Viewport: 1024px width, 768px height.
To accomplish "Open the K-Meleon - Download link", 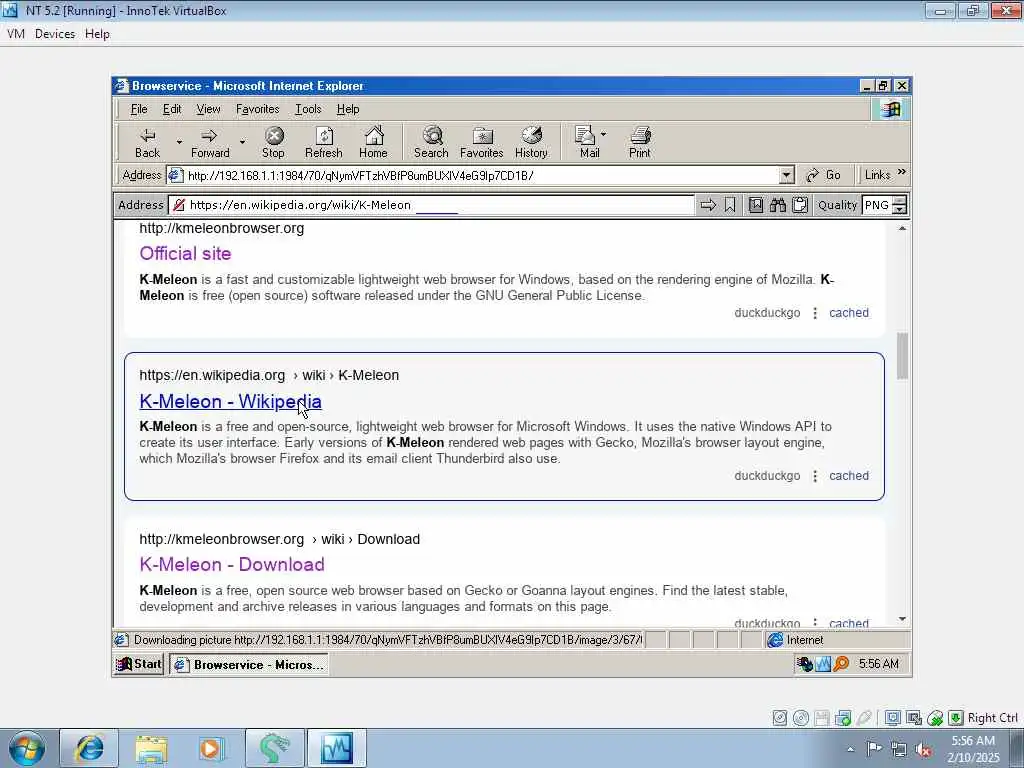I will click(x=232, y=564).
